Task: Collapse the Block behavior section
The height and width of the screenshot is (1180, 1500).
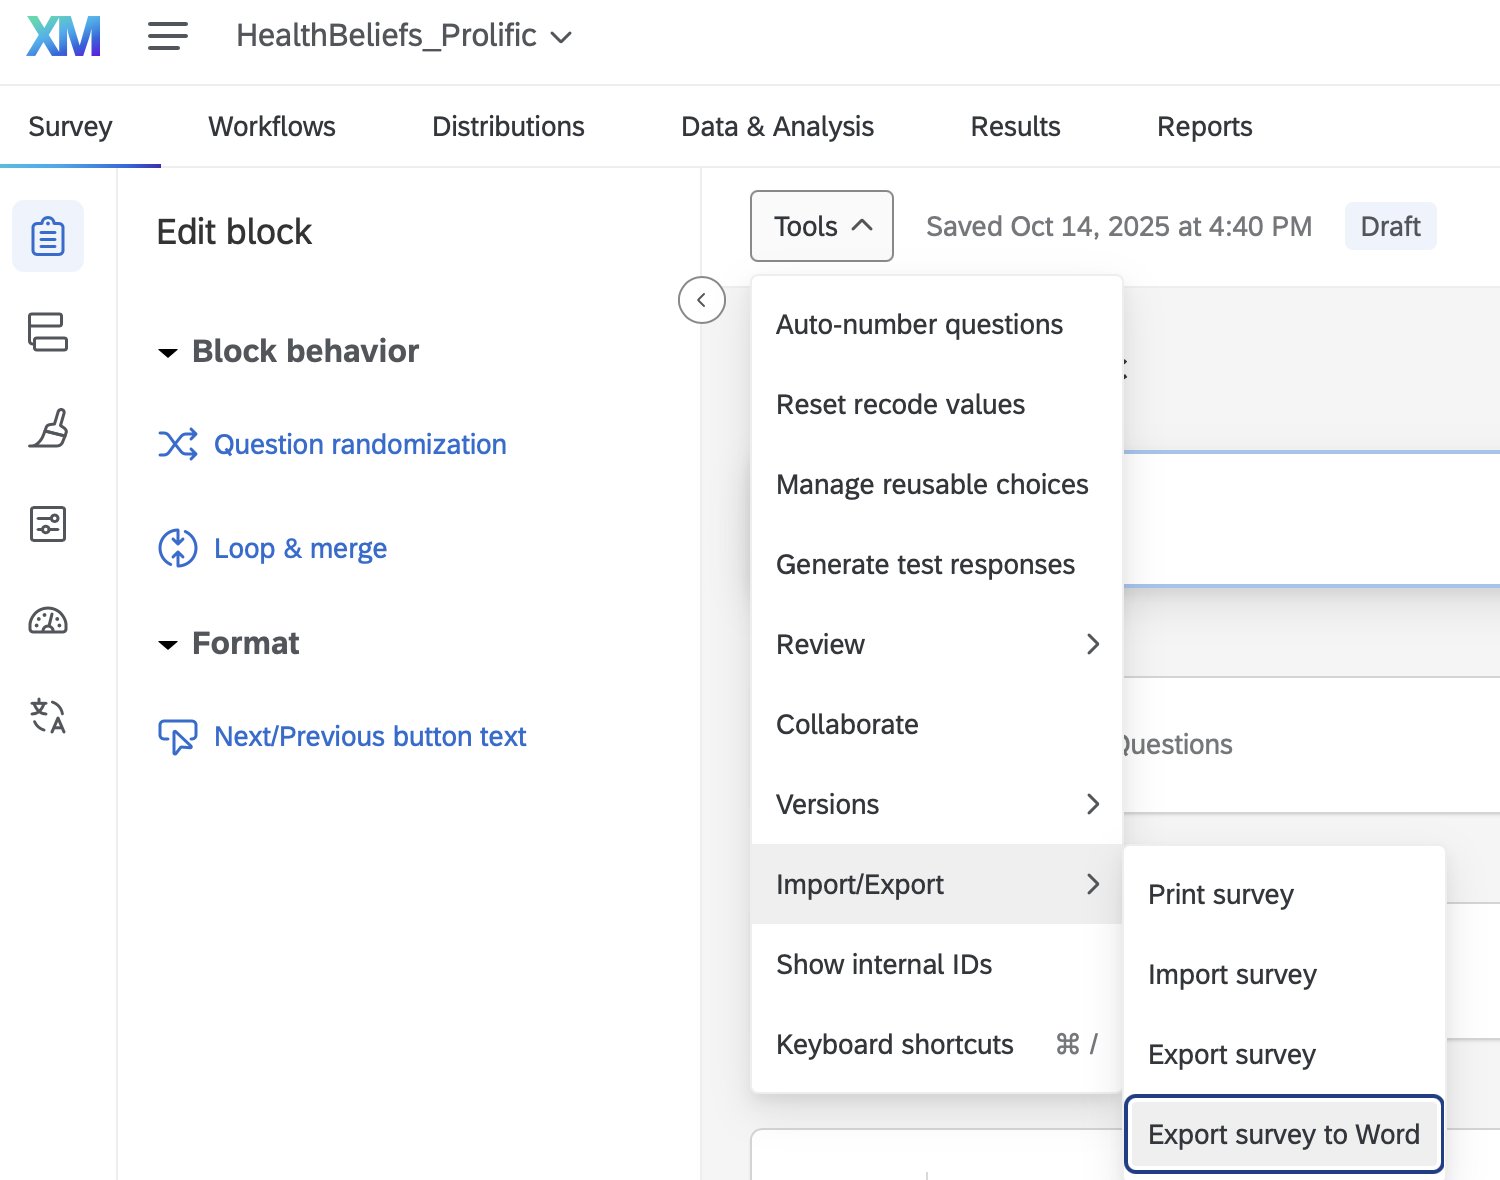Action: pyautogui.click(x=168, y=352)
